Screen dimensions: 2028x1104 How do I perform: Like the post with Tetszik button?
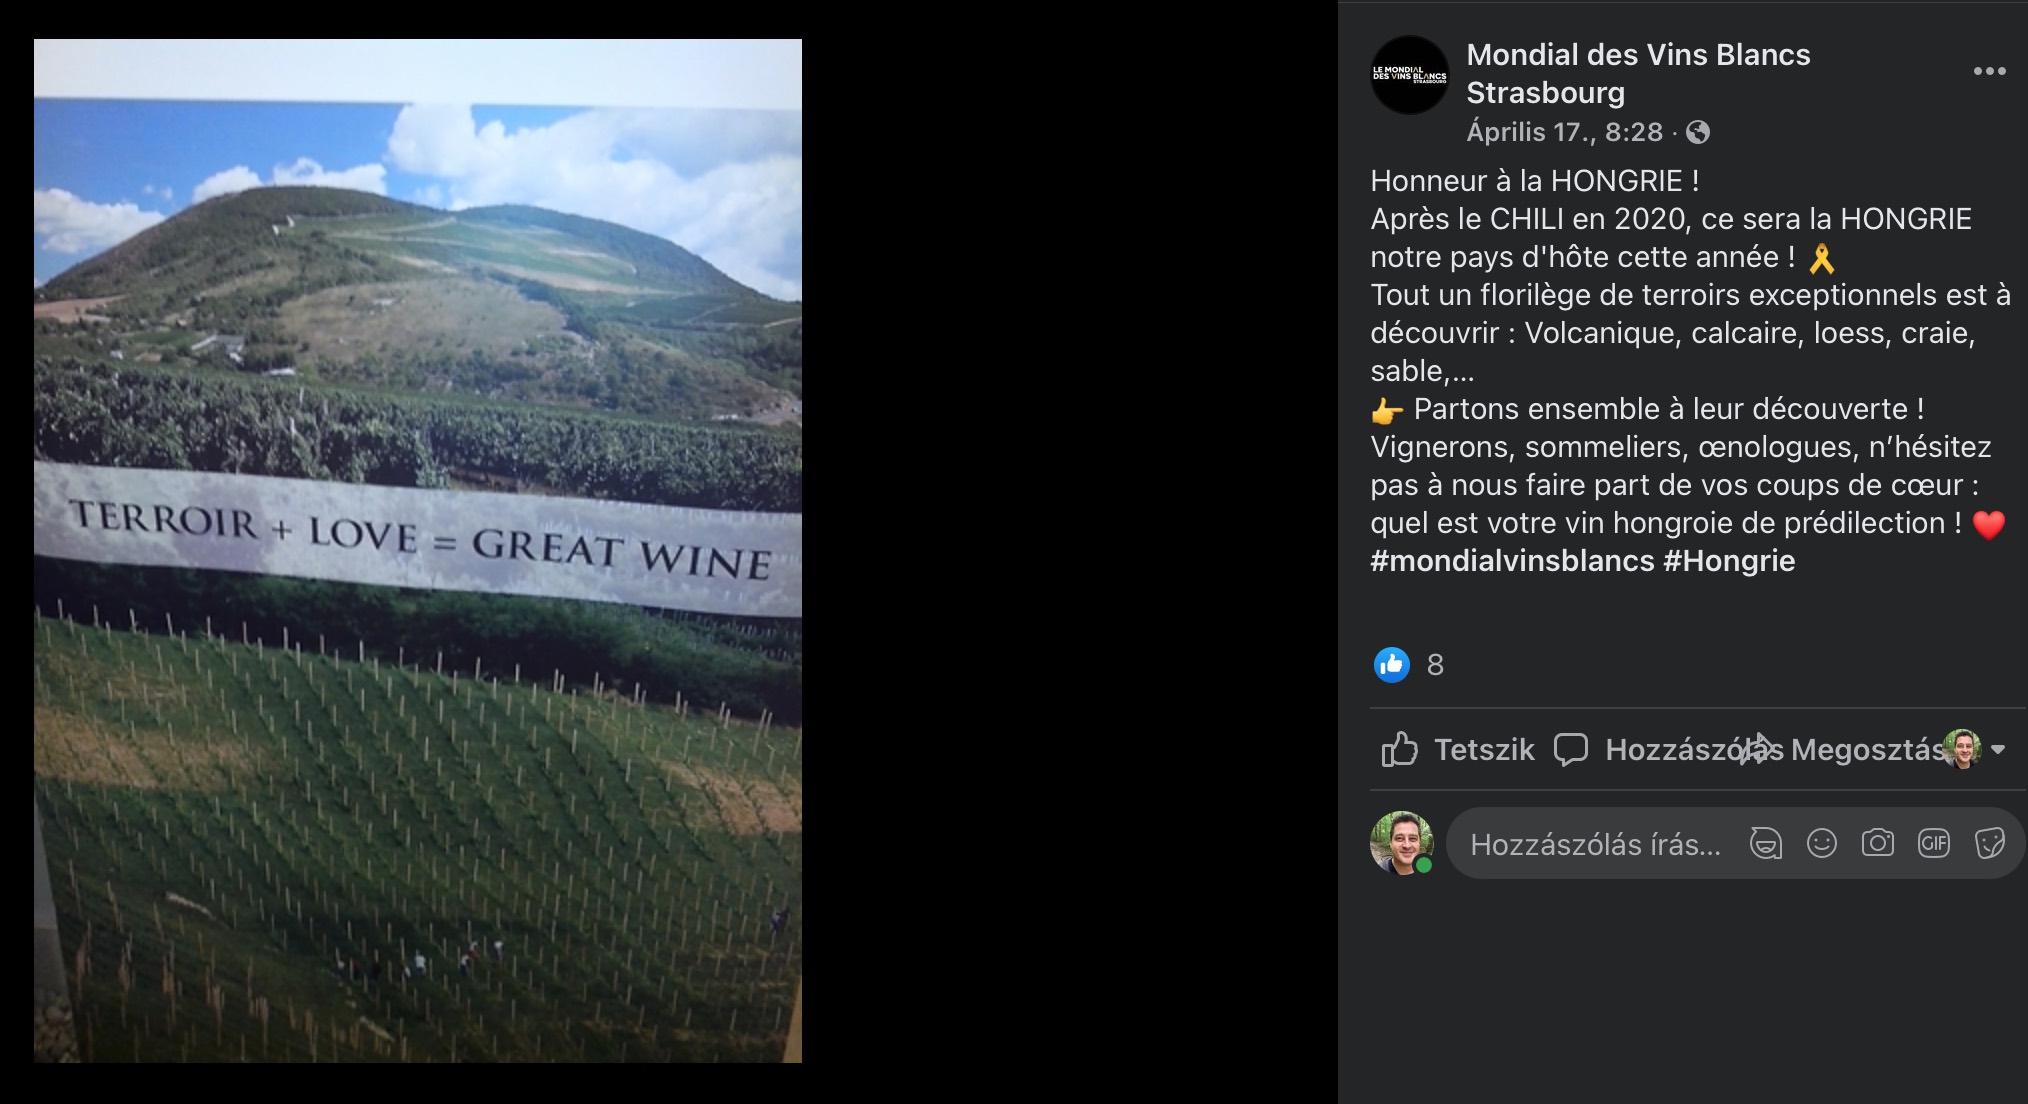click(1457, 749)
